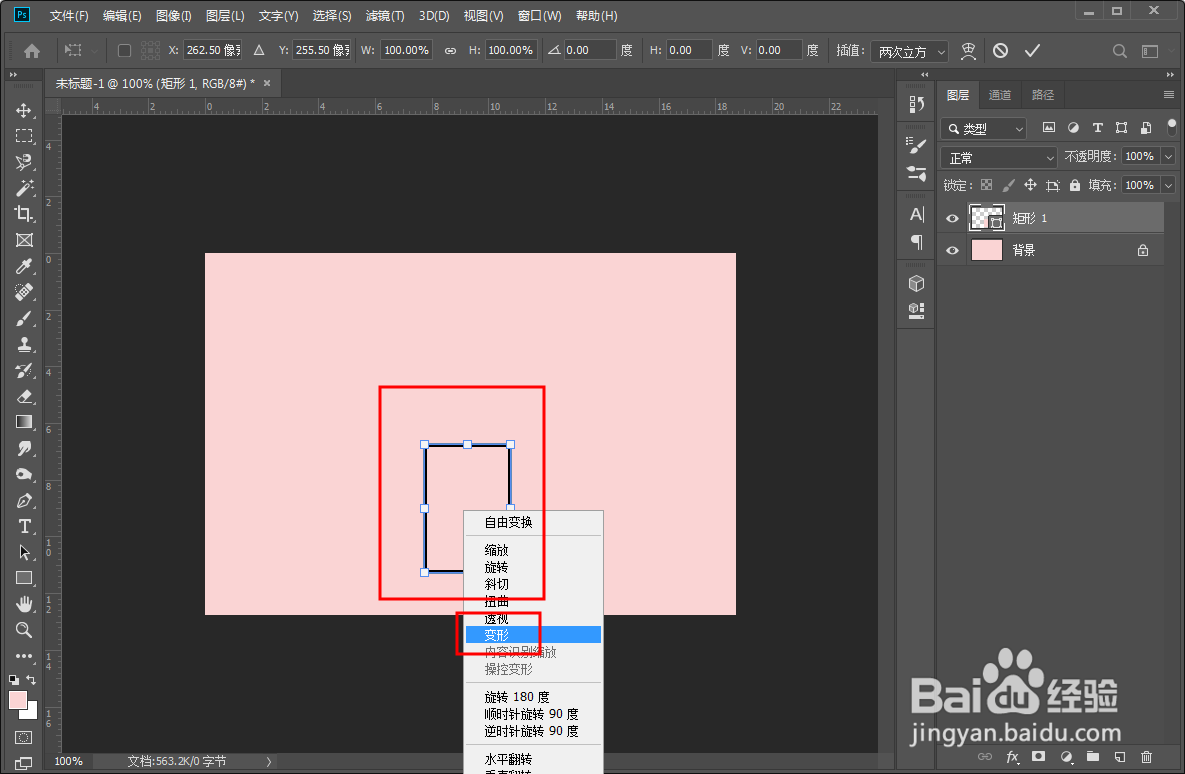This screenshot has height=774, width=1185.
Task: Open the 3D panel cube icon
Action: tap(917, 283)
